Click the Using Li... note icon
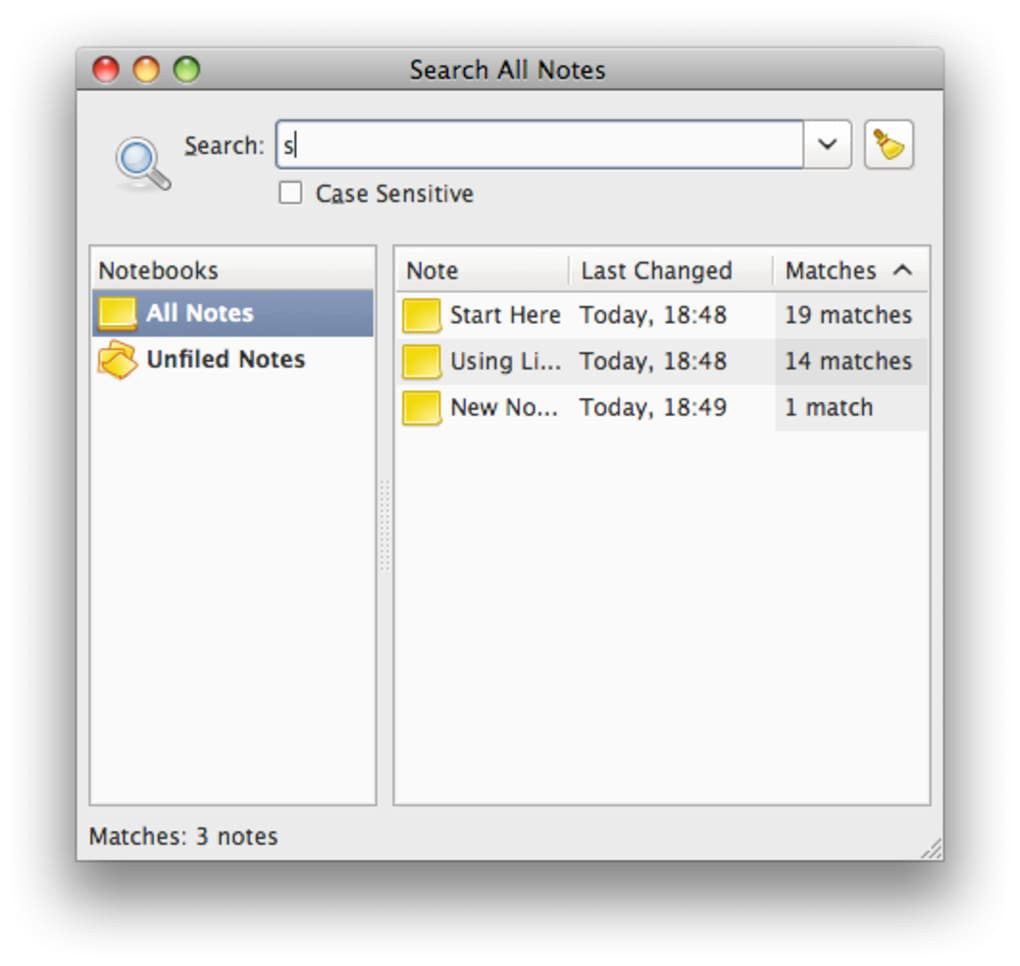1020x966 pixels. (x=422, y=362)
